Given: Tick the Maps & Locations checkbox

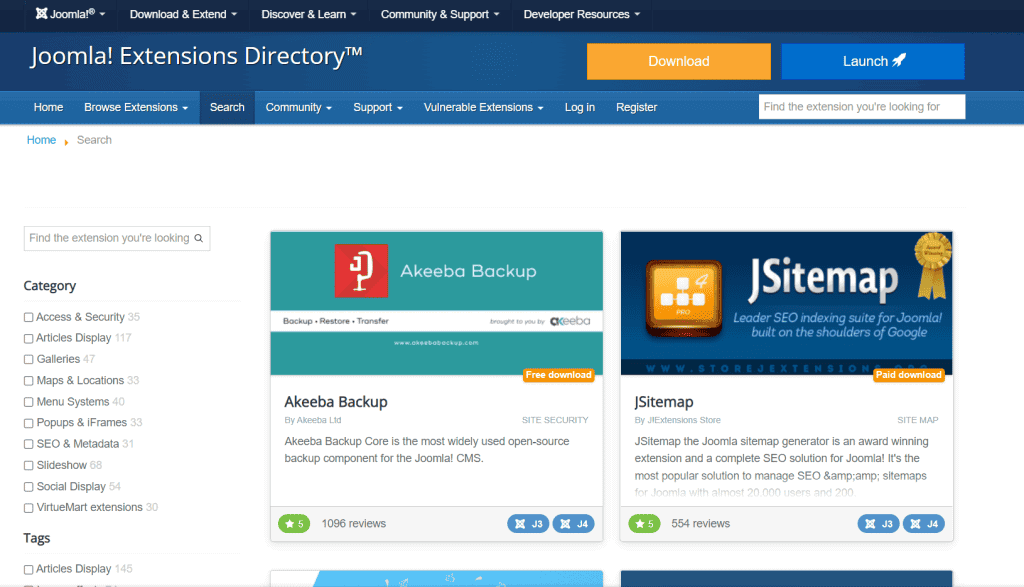Looking at the screenshot, I should [x=28, y=381].
